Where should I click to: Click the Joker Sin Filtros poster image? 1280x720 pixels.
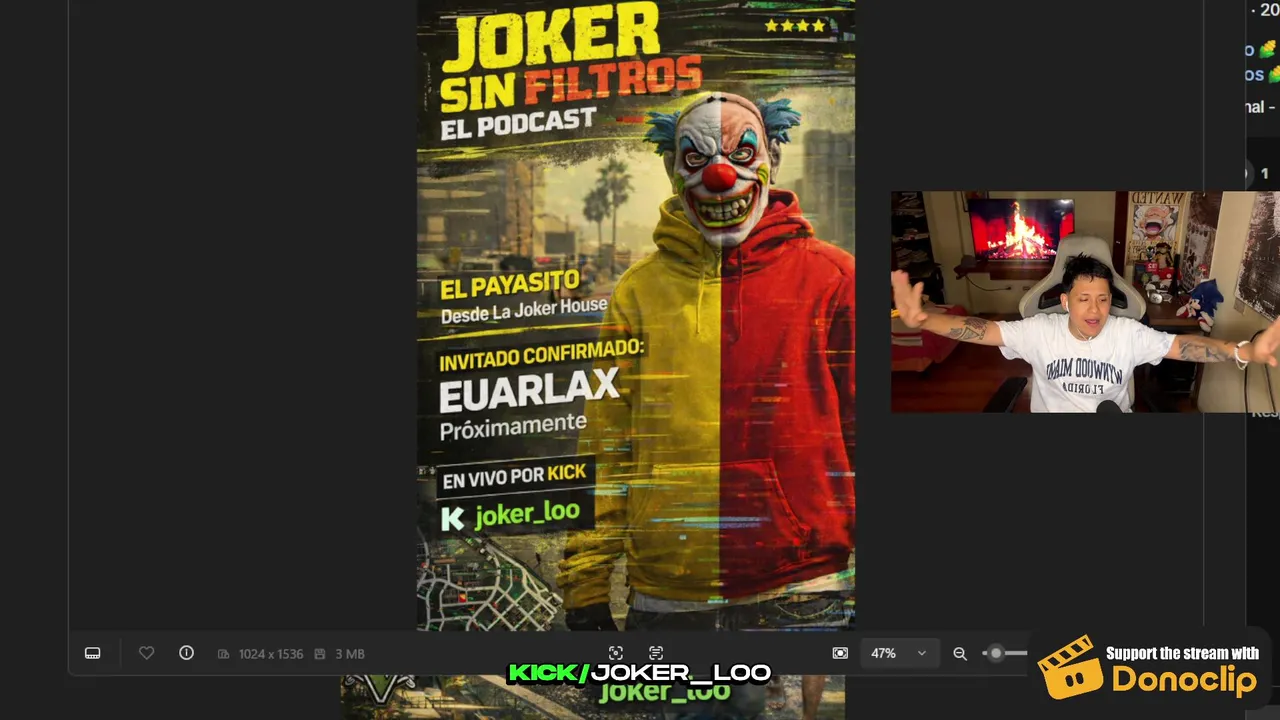pyautogui.click(x=636, y=315)
